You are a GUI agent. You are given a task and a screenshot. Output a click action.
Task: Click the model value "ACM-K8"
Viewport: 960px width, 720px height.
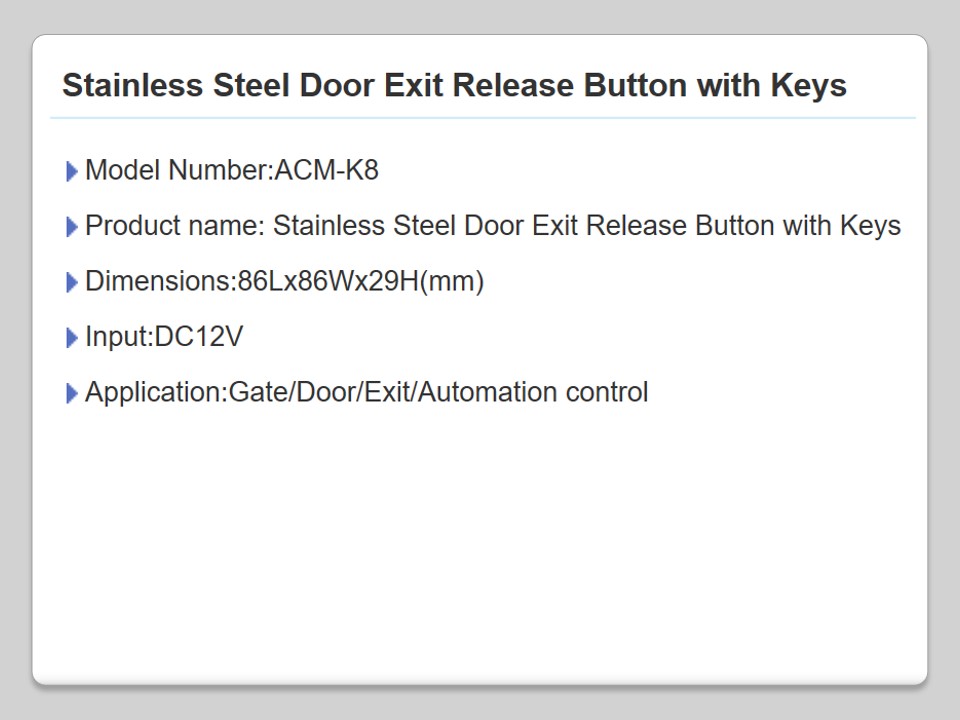pyautogui.click(x=327, y=171)
